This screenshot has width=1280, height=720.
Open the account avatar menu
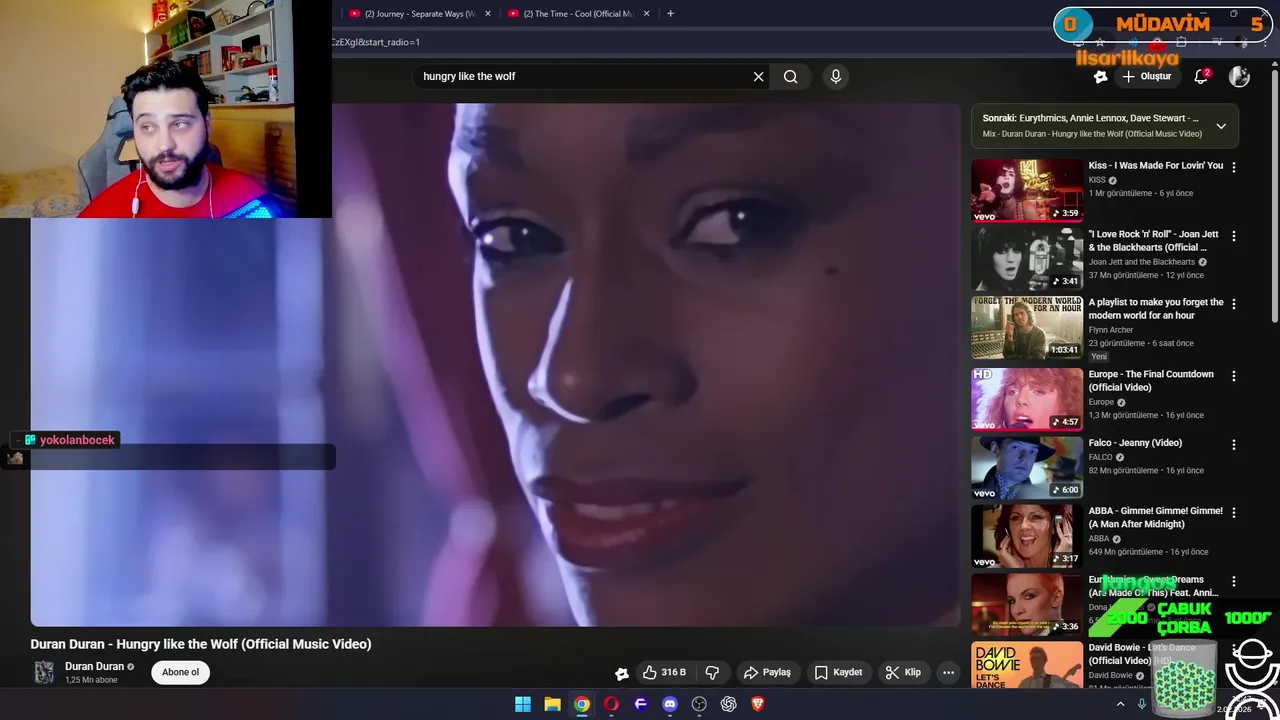pos(1239,76)
